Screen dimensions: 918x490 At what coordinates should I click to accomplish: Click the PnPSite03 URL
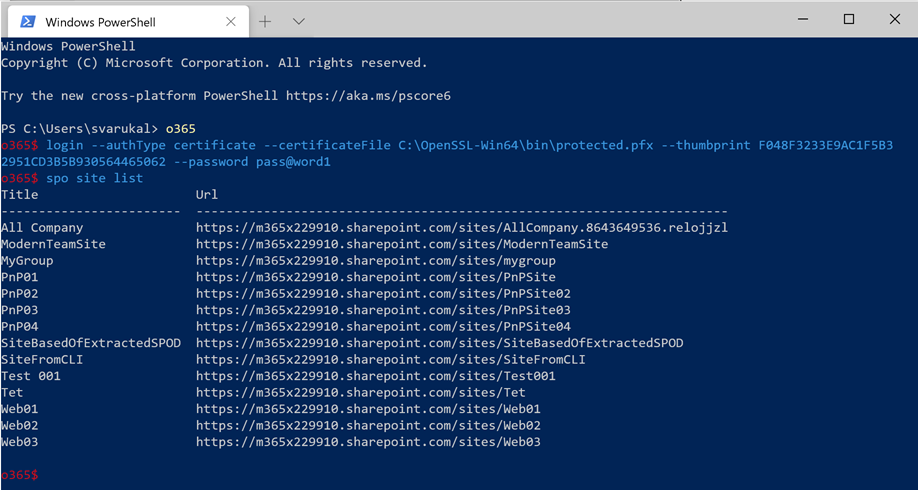pos(383,310)
